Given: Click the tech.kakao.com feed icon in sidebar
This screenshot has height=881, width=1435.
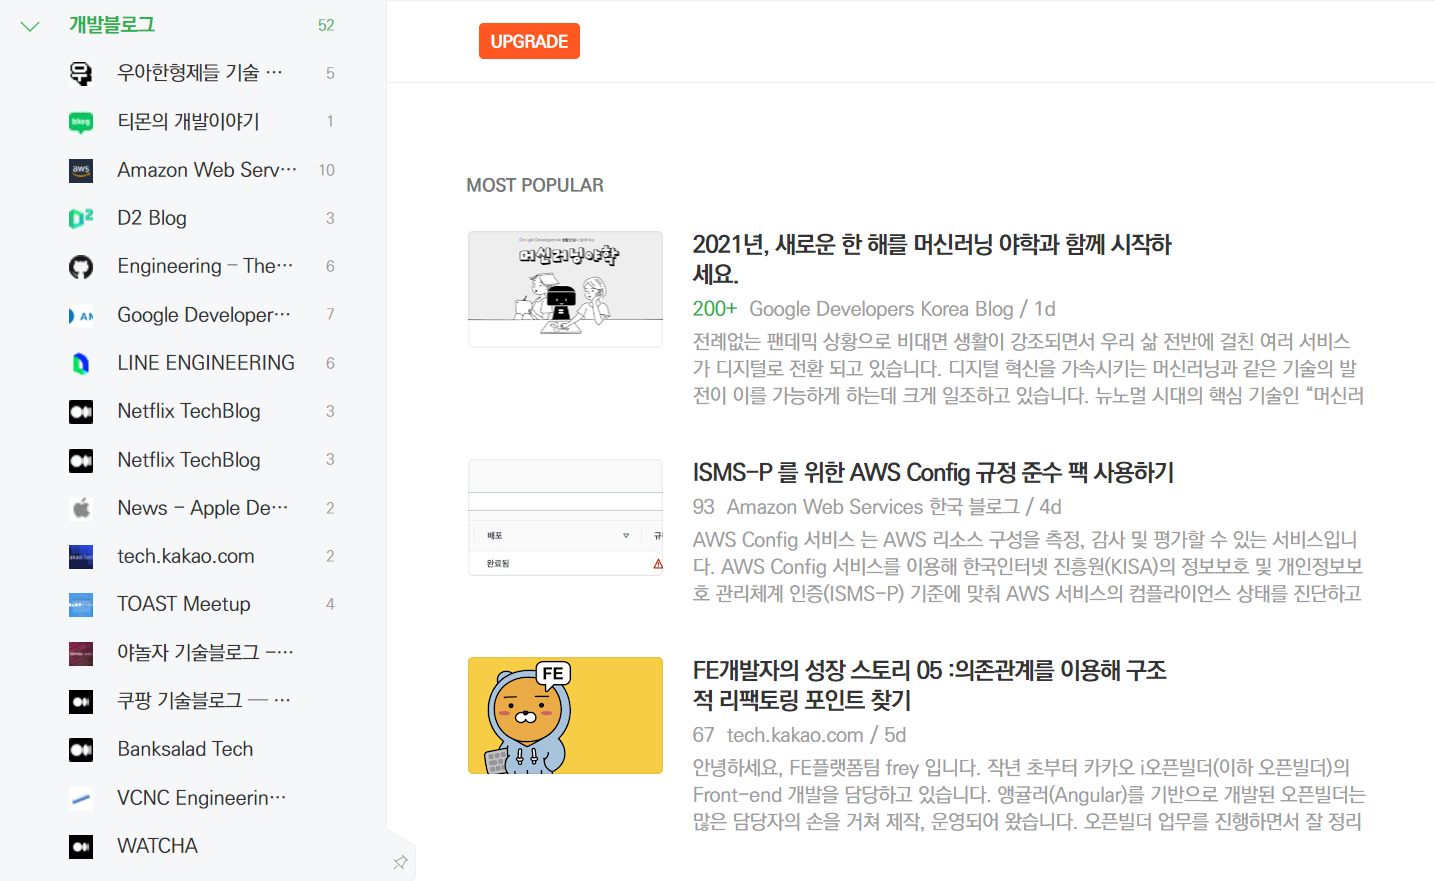Looking at the screenshot, I should point(81,556).
